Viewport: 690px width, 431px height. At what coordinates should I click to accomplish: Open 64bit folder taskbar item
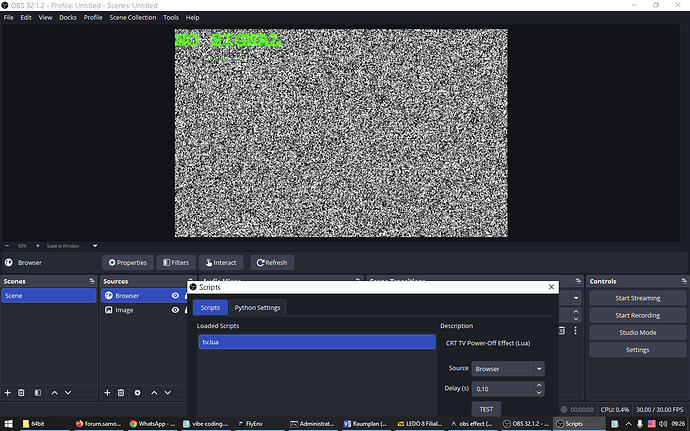(44, 424)
